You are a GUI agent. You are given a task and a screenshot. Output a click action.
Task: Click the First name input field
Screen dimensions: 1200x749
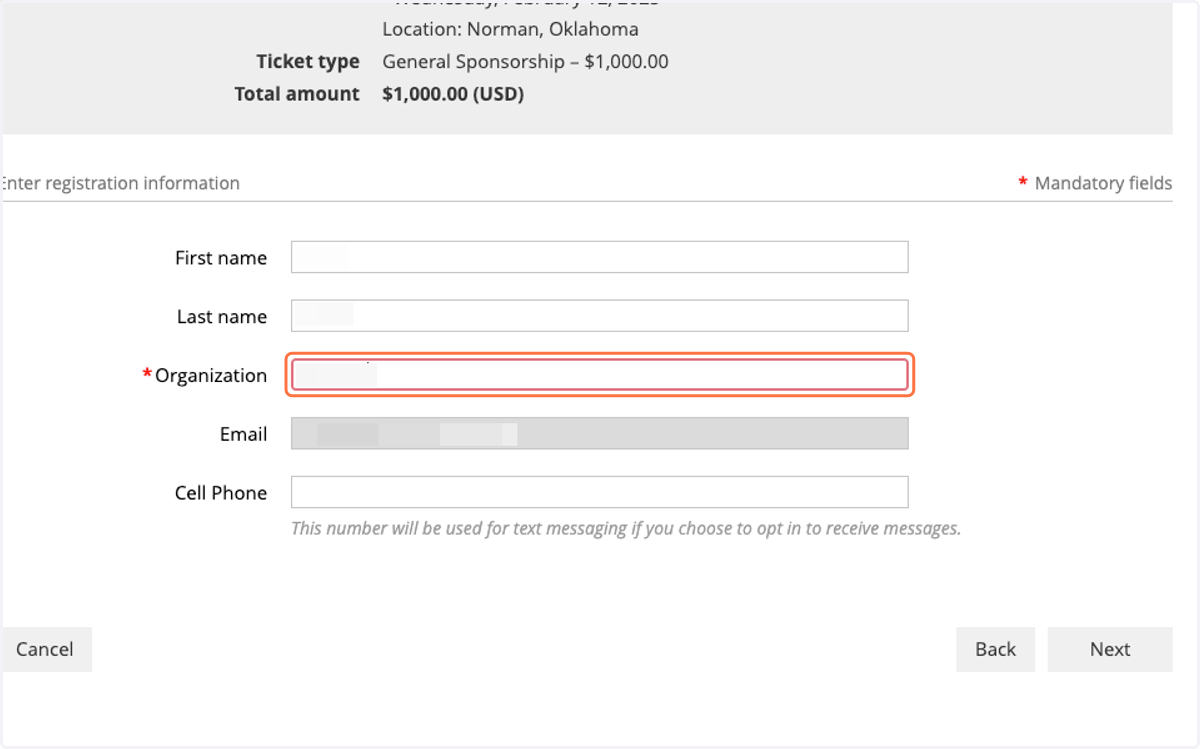pos(599,257)
